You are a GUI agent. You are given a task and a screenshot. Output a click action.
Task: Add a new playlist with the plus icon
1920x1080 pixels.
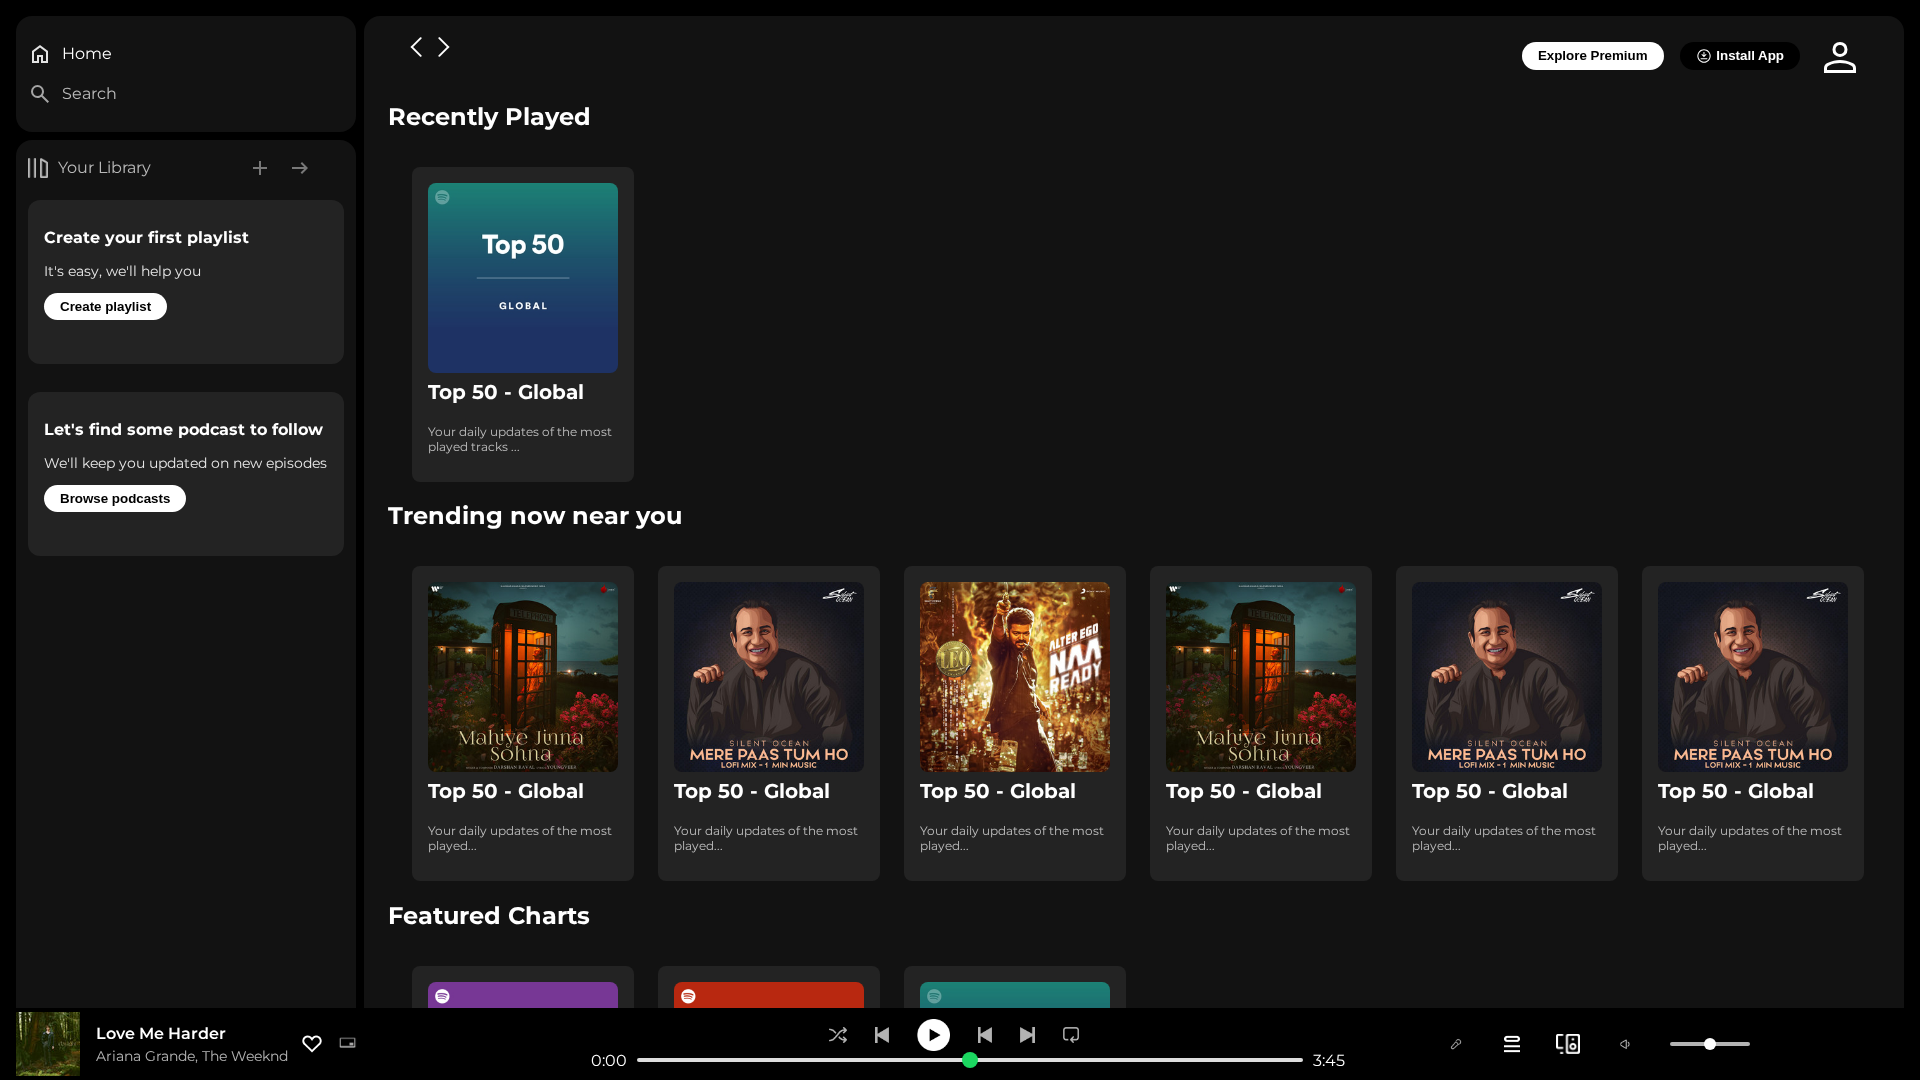click(260, 168)
